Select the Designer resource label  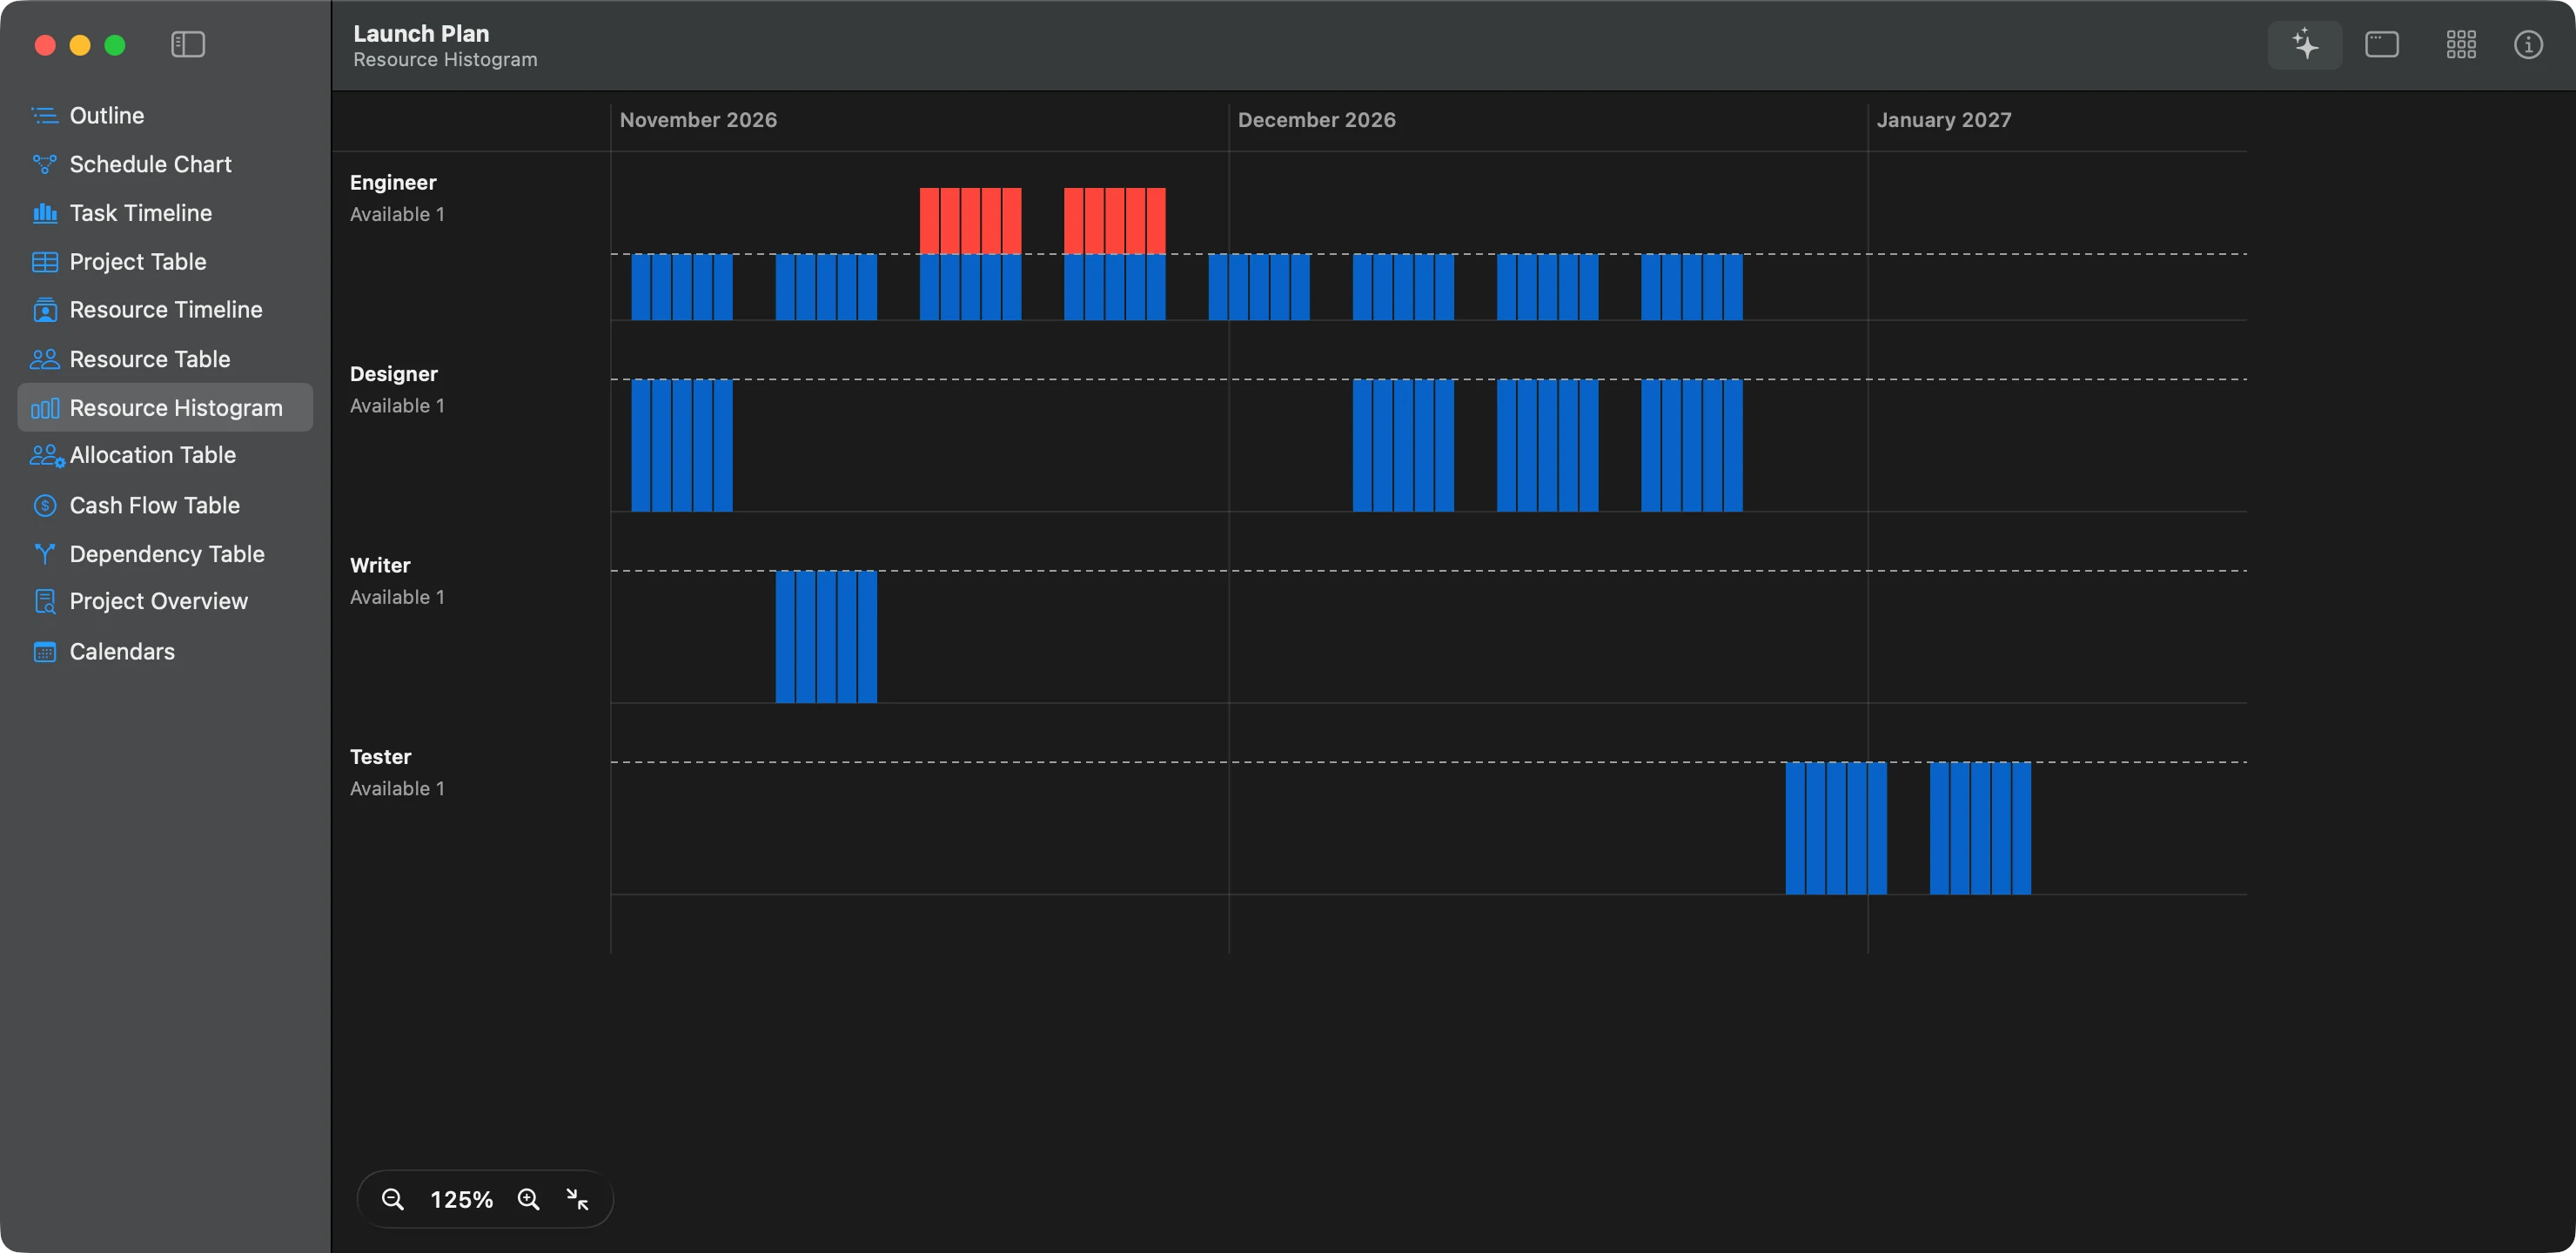pyautogui.click(x=394, y=374)
